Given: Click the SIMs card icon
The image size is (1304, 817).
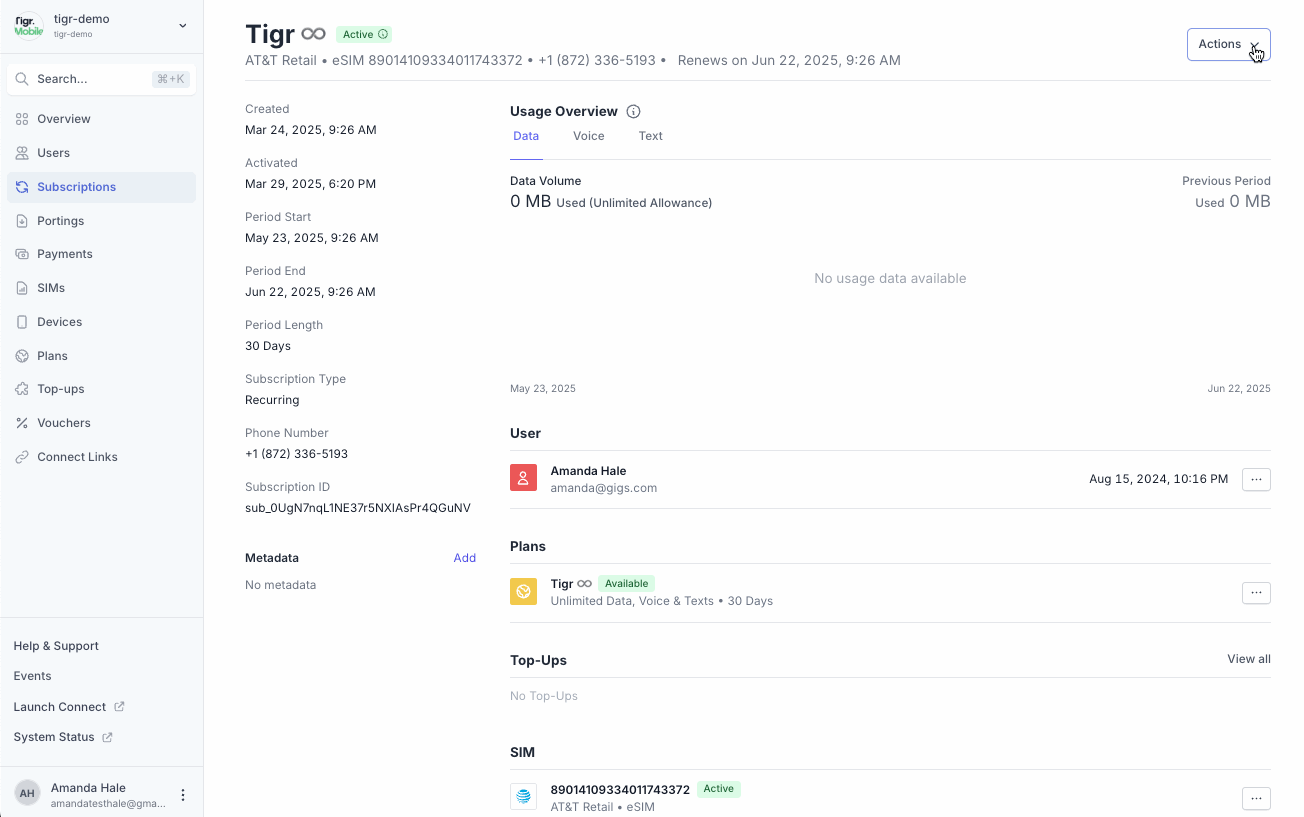Looking at the screenshot, I should [x=22, y=288].
